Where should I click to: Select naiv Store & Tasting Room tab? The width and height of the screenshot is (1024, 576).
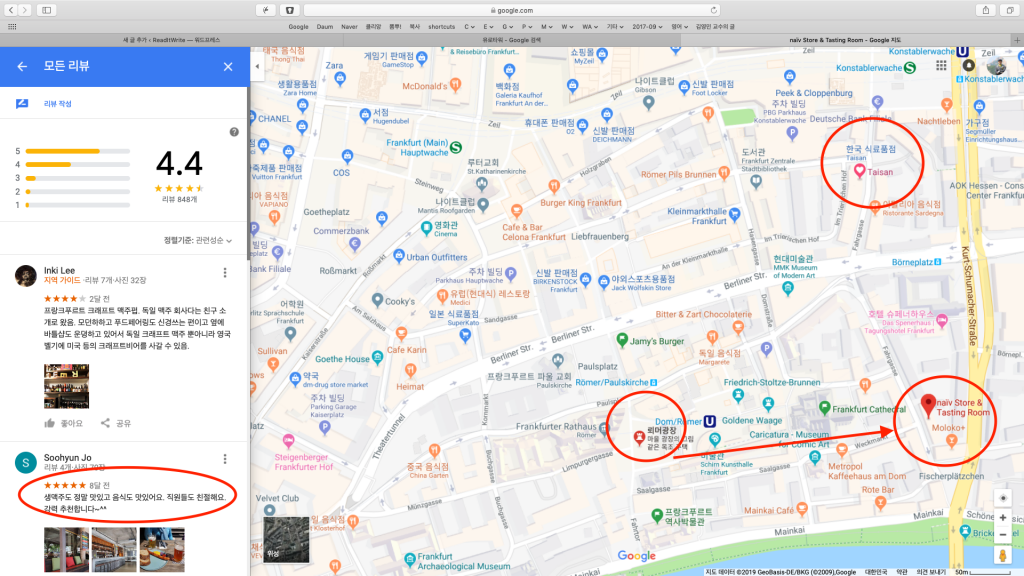pyautogui.click(x=844, y=40)
